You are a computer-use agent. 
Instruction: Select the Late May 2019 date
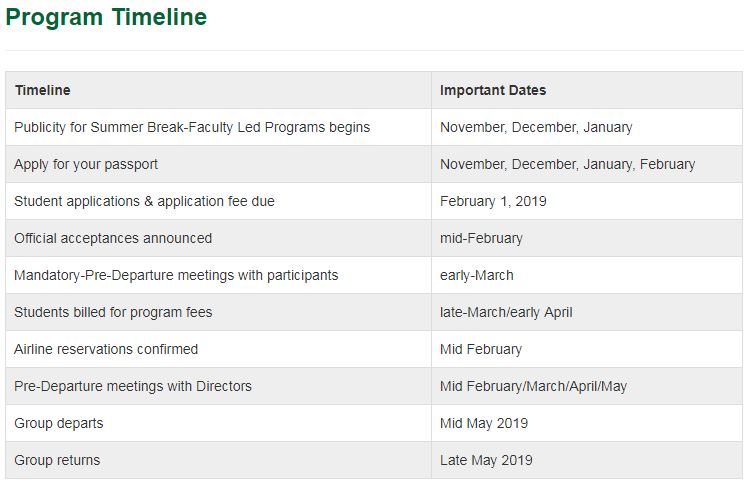tap(486, 460)
